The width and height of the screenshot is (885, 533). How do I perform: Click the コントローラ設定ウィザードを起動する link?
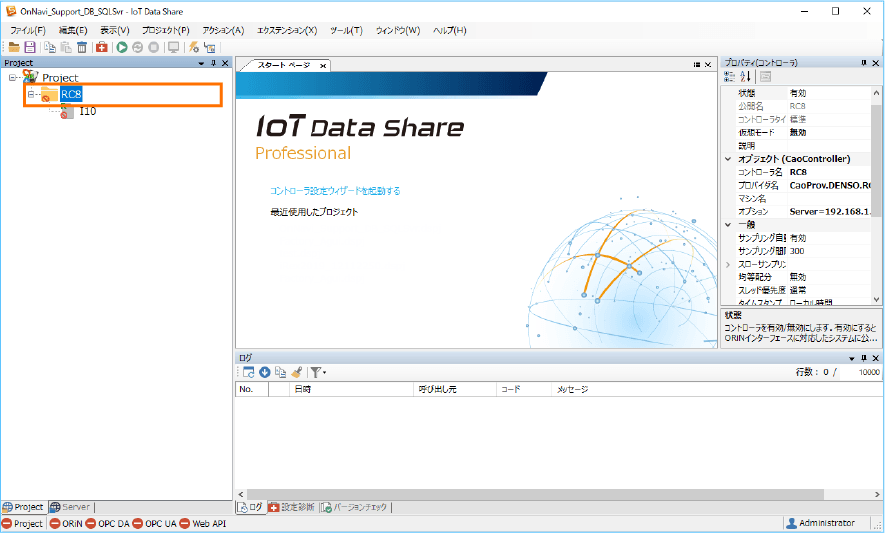(x=335, y=190)
